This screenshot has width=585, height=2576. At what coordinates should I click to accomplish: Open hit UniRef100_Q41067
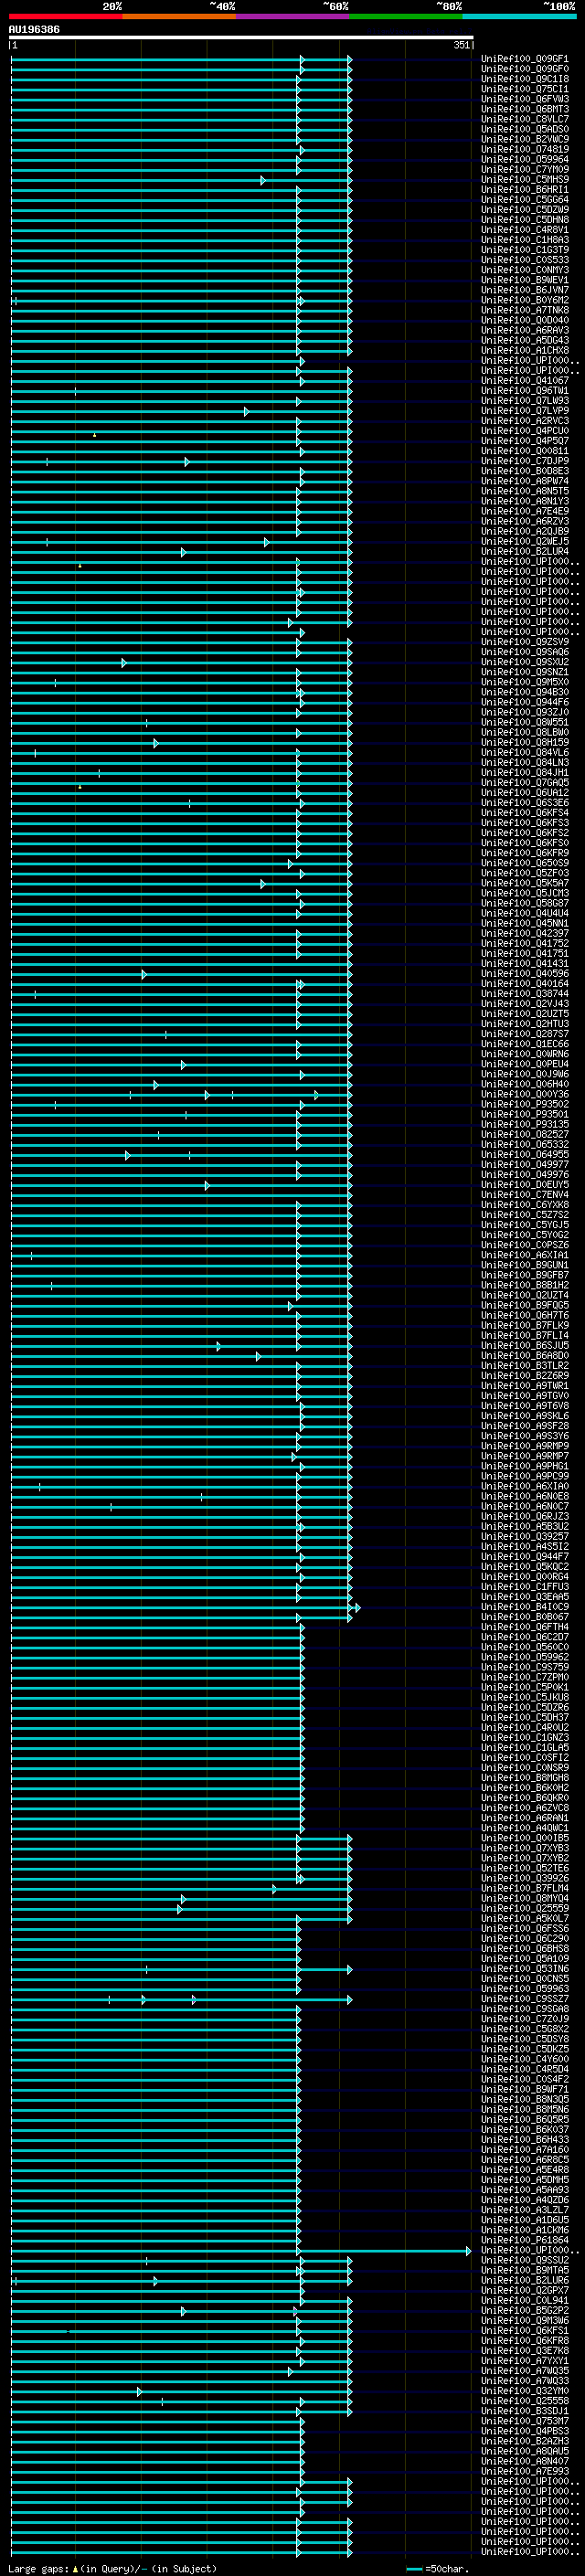click(525, 380)
